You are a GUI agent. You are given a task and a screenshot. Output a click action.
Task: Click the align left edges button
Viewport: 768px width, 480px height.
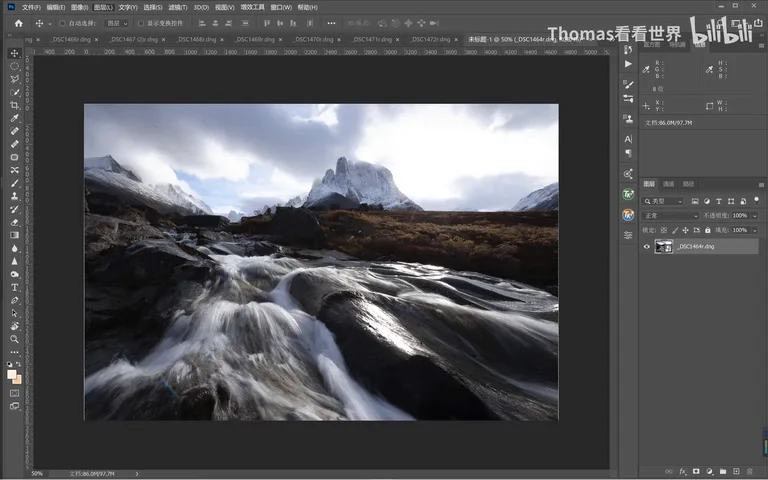(x=202, y=23)
